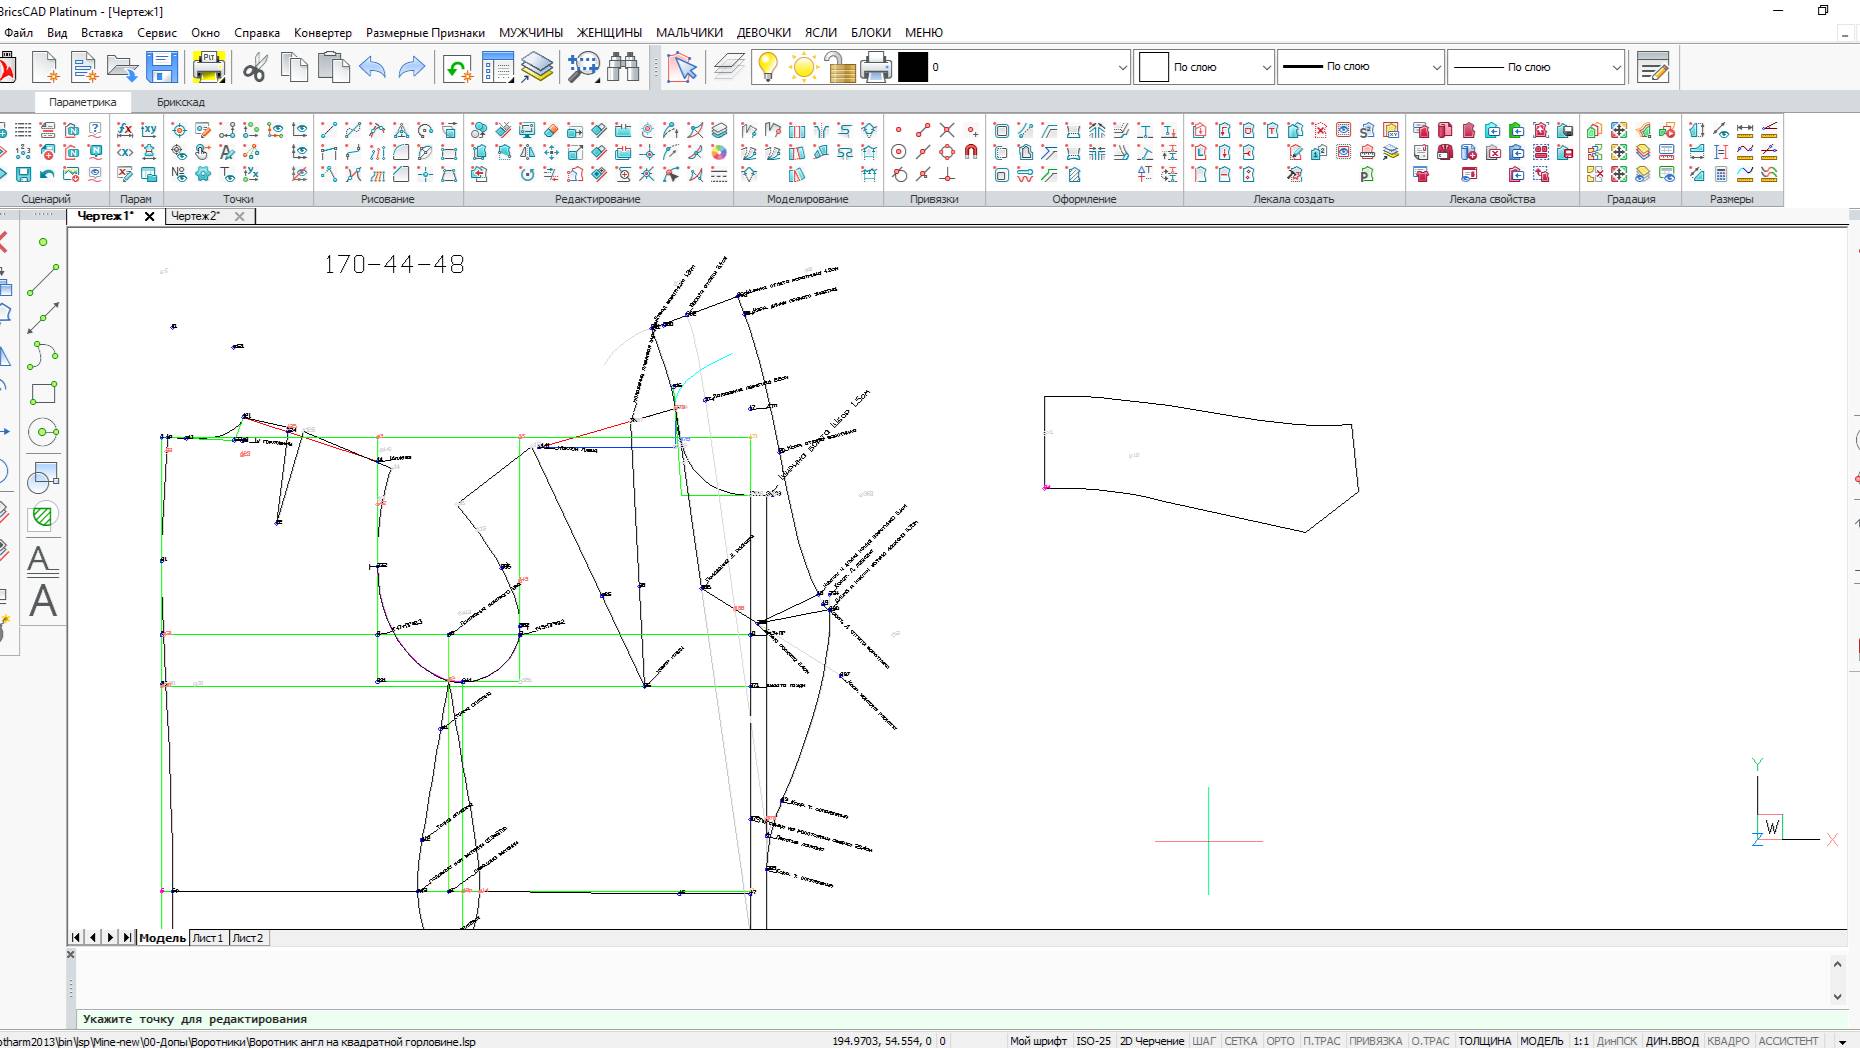Expand the layer '0' dropdown
The width and height of the screenshot is (1860, 1048).
[1121, 68]
